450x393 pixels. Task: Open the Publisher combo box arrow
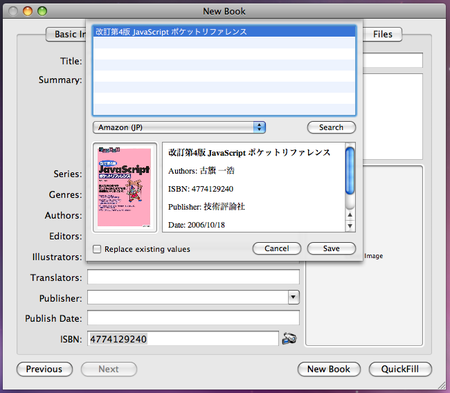[293, 297]
